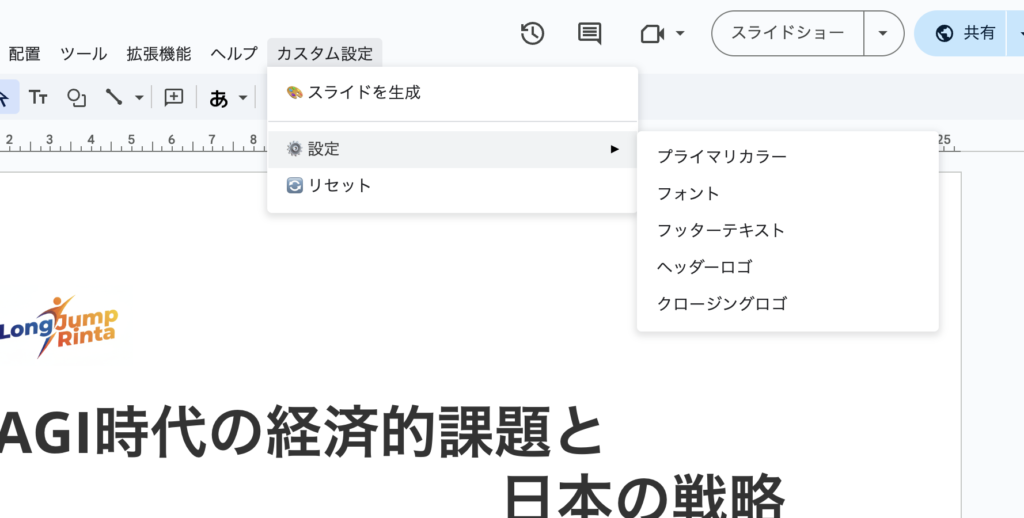Select the shape tool icon
Screen dimensions: 1024x518
[x=76, y=97]
